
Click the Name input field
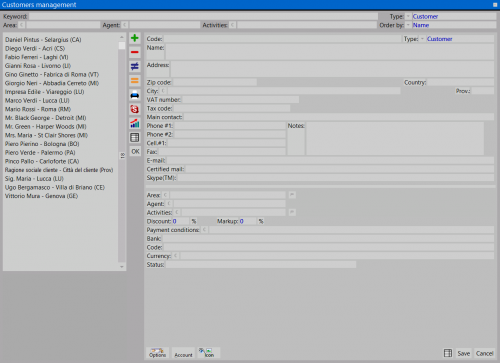[330, 52]
